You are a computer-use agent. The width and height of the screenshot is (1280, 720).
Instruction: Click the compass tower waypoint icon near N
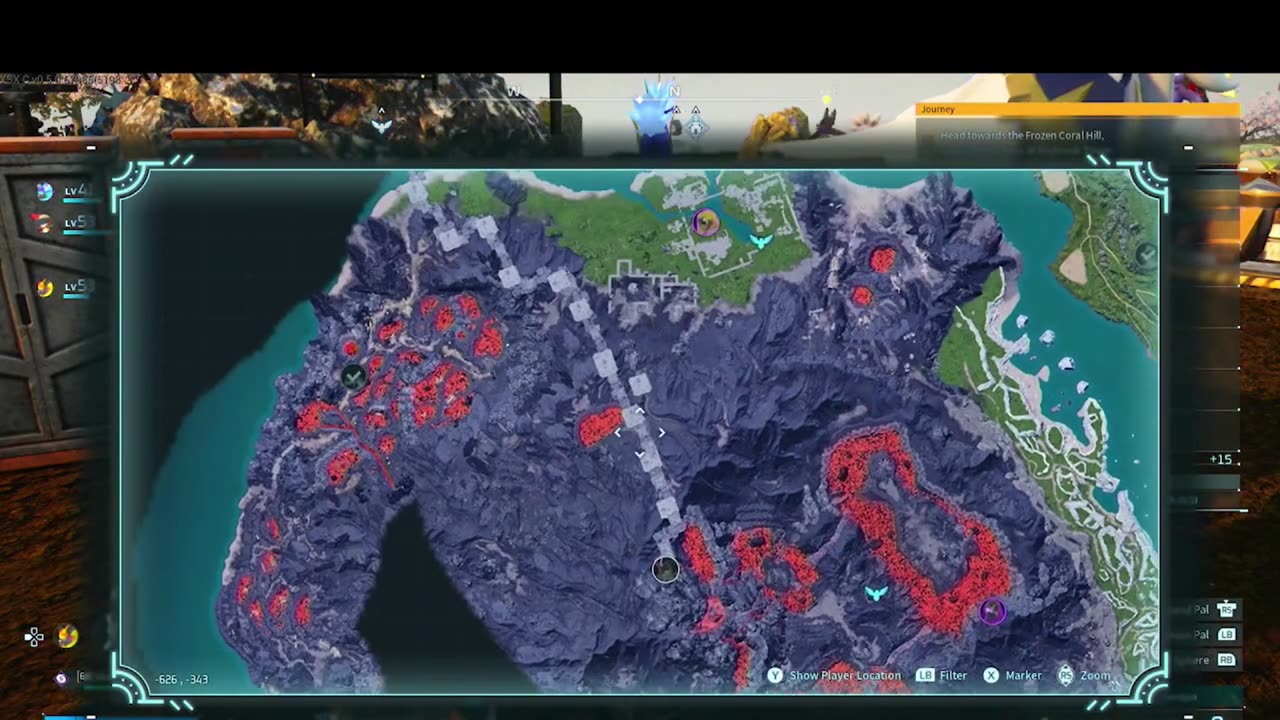point(696,127)
